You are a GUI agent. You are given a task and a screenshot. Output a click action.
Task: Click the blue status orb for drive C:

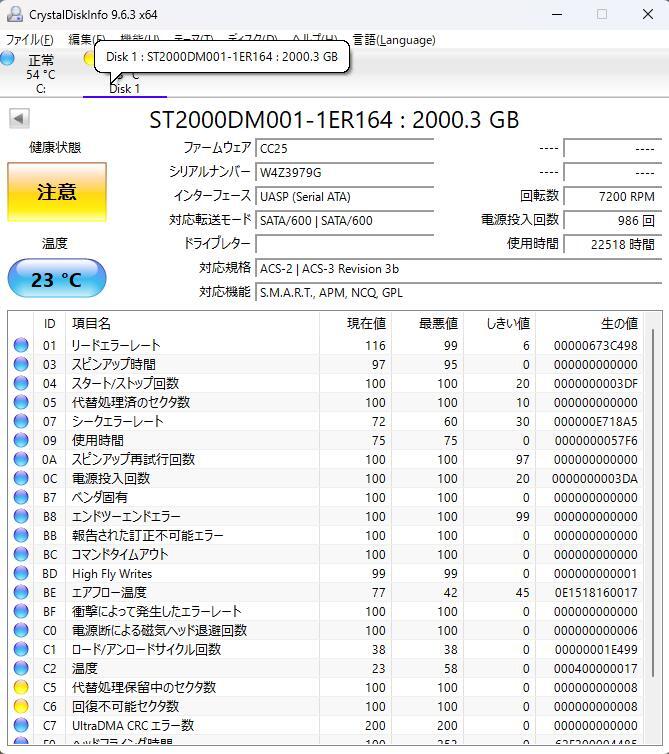[x=8, y=59]
